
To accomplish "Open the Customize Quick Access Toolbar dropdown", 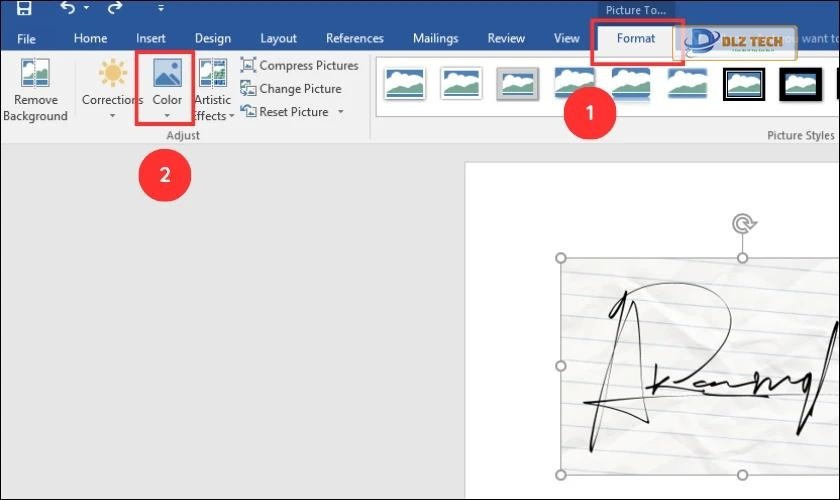I will pos(161,9).
